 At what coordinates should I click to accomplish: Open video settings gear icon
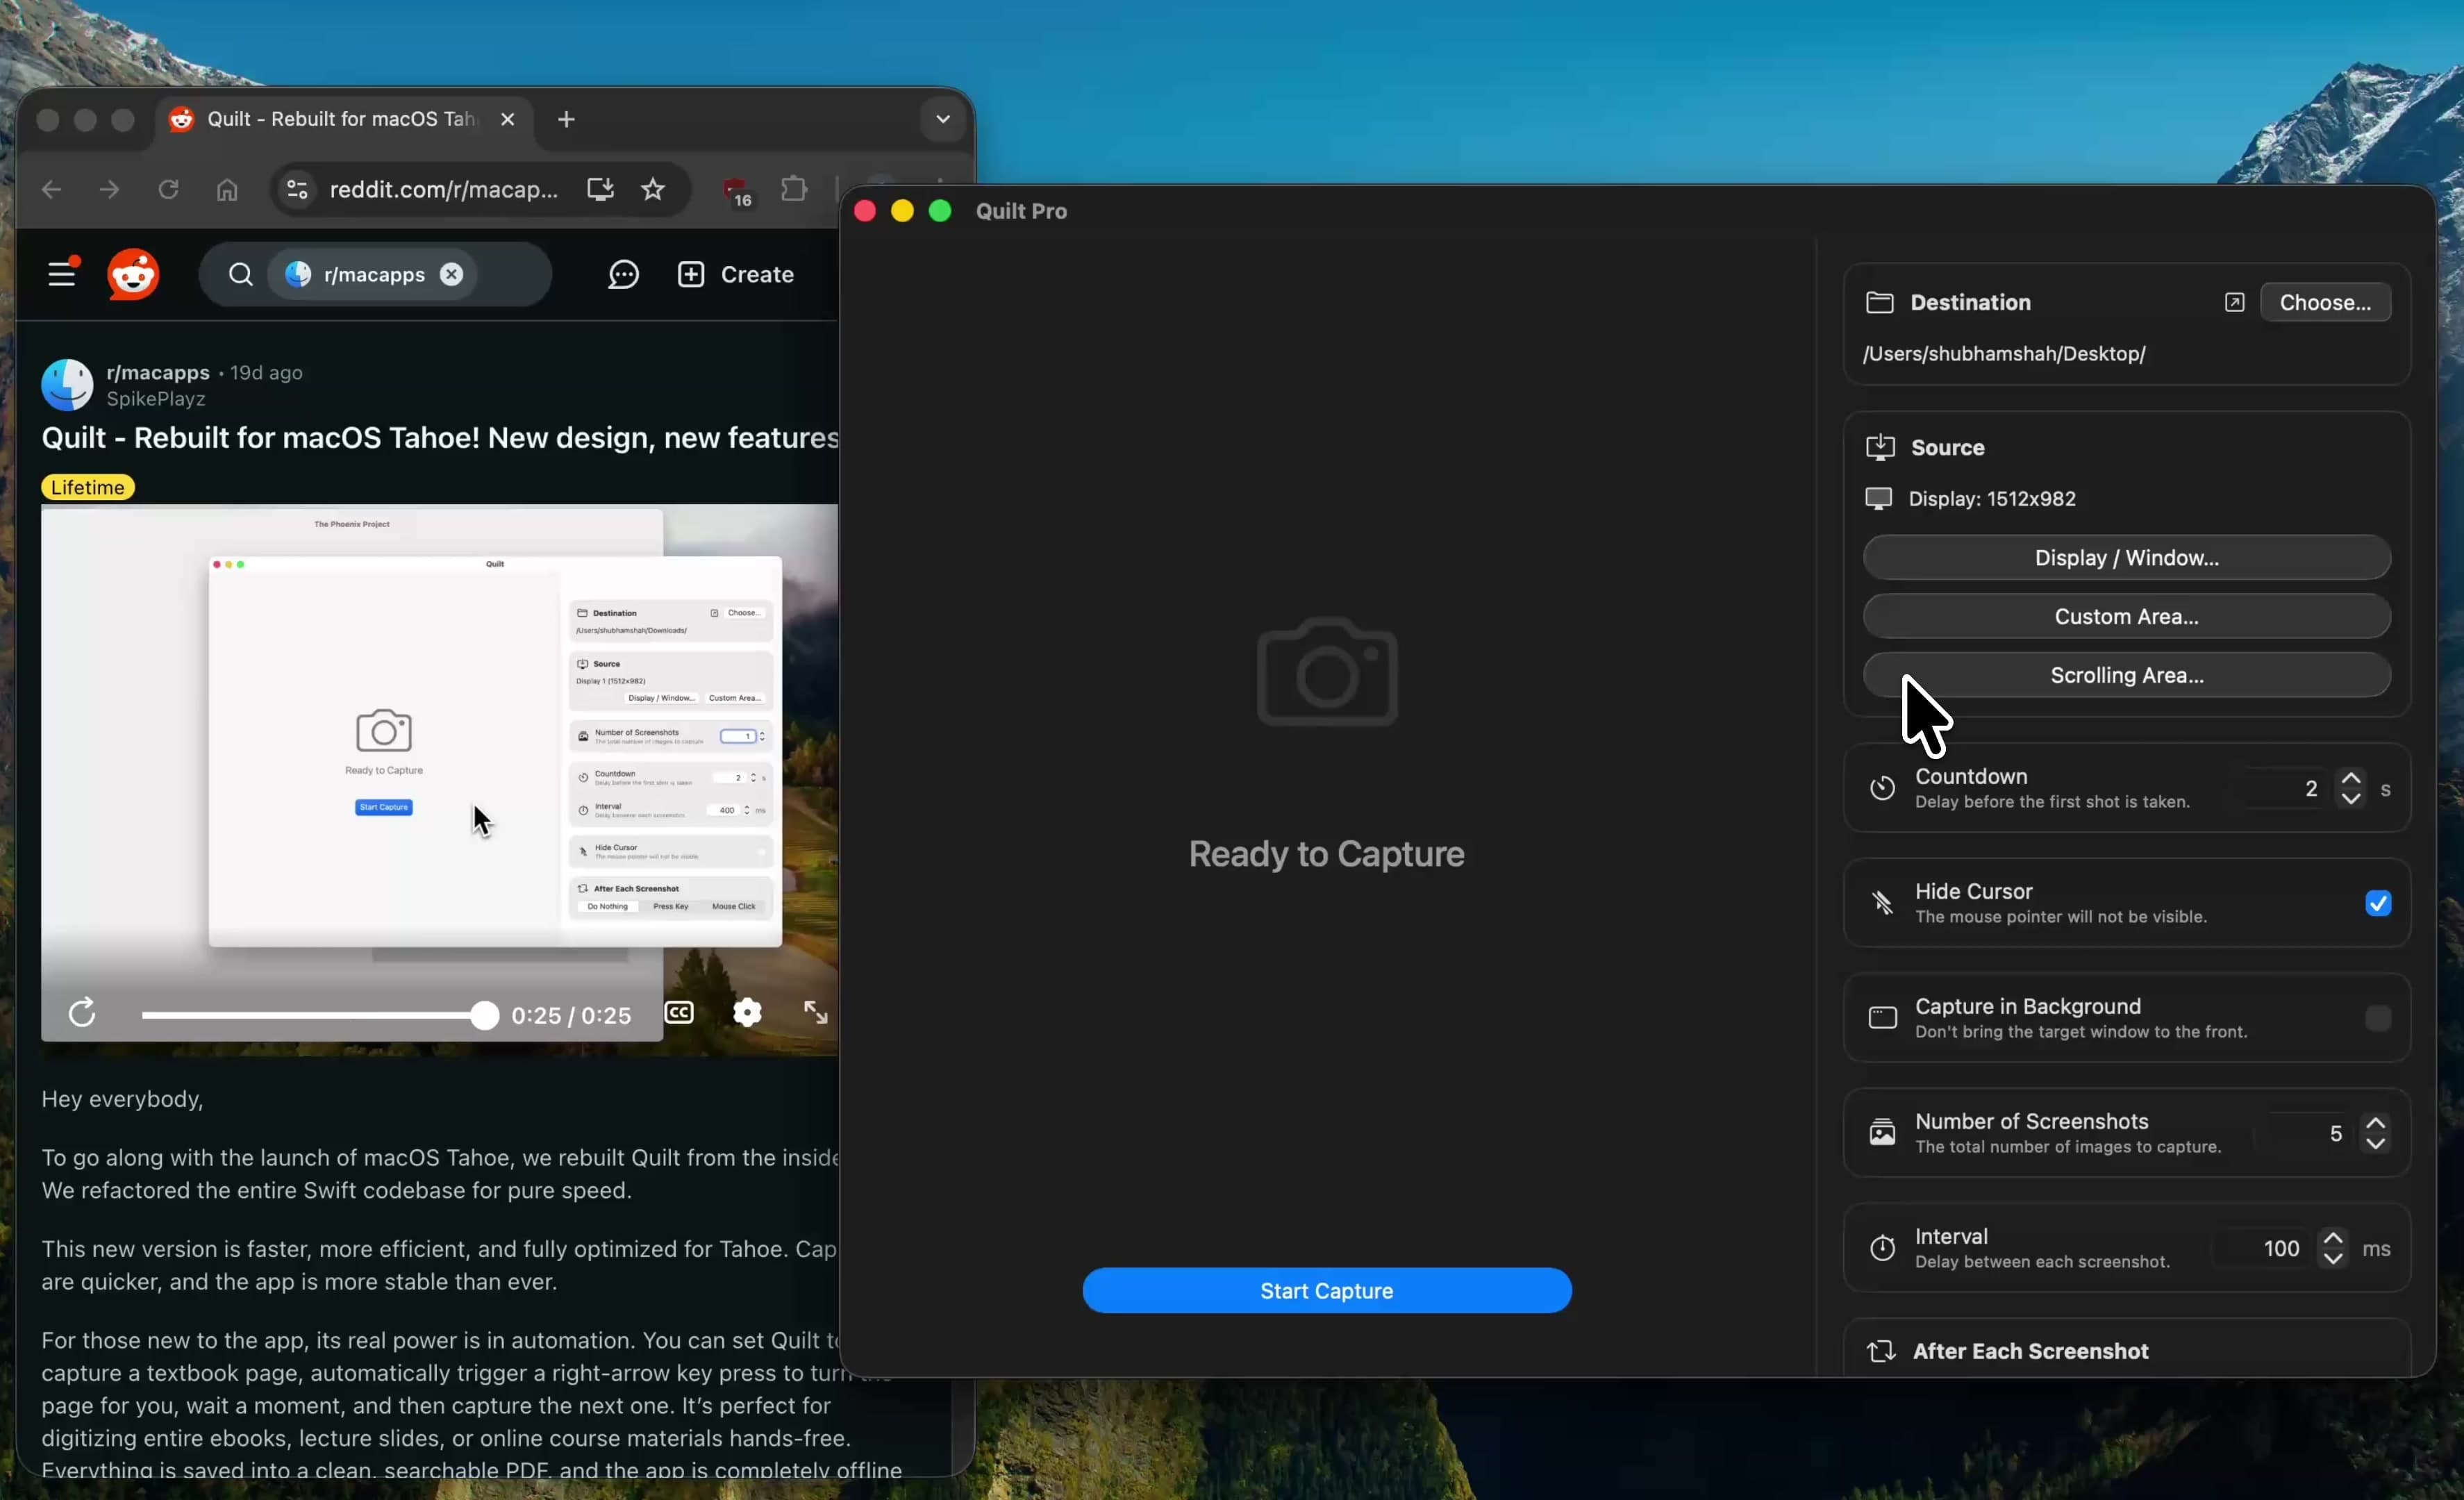(747, 1013)
